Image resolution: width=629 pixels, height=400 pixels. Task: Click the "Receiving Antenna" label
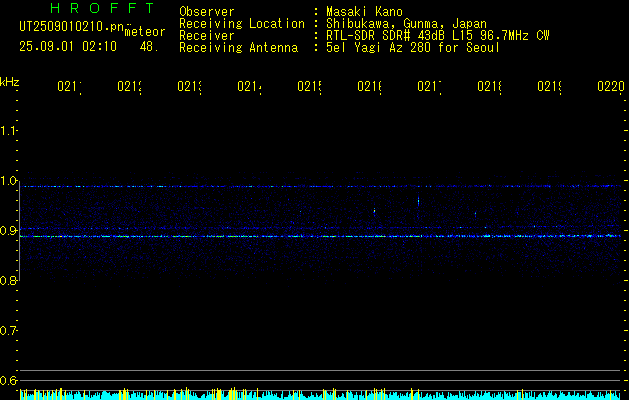(238, 48)
